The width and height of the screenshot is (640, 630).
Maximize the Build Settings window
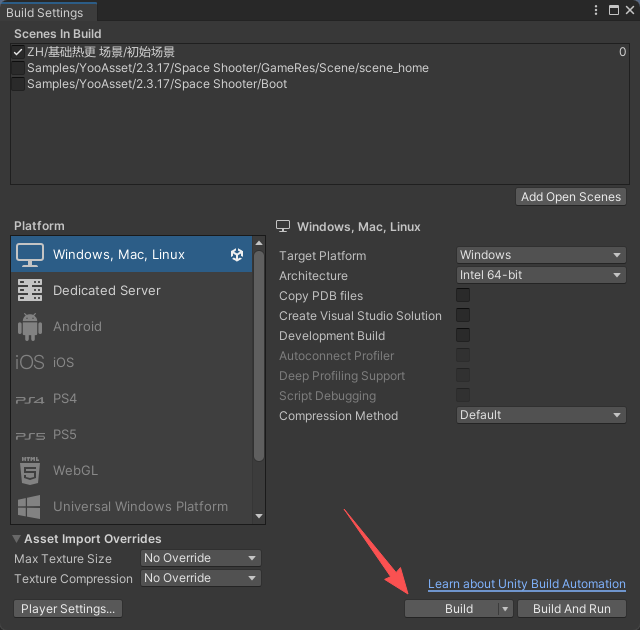point(613,10)
